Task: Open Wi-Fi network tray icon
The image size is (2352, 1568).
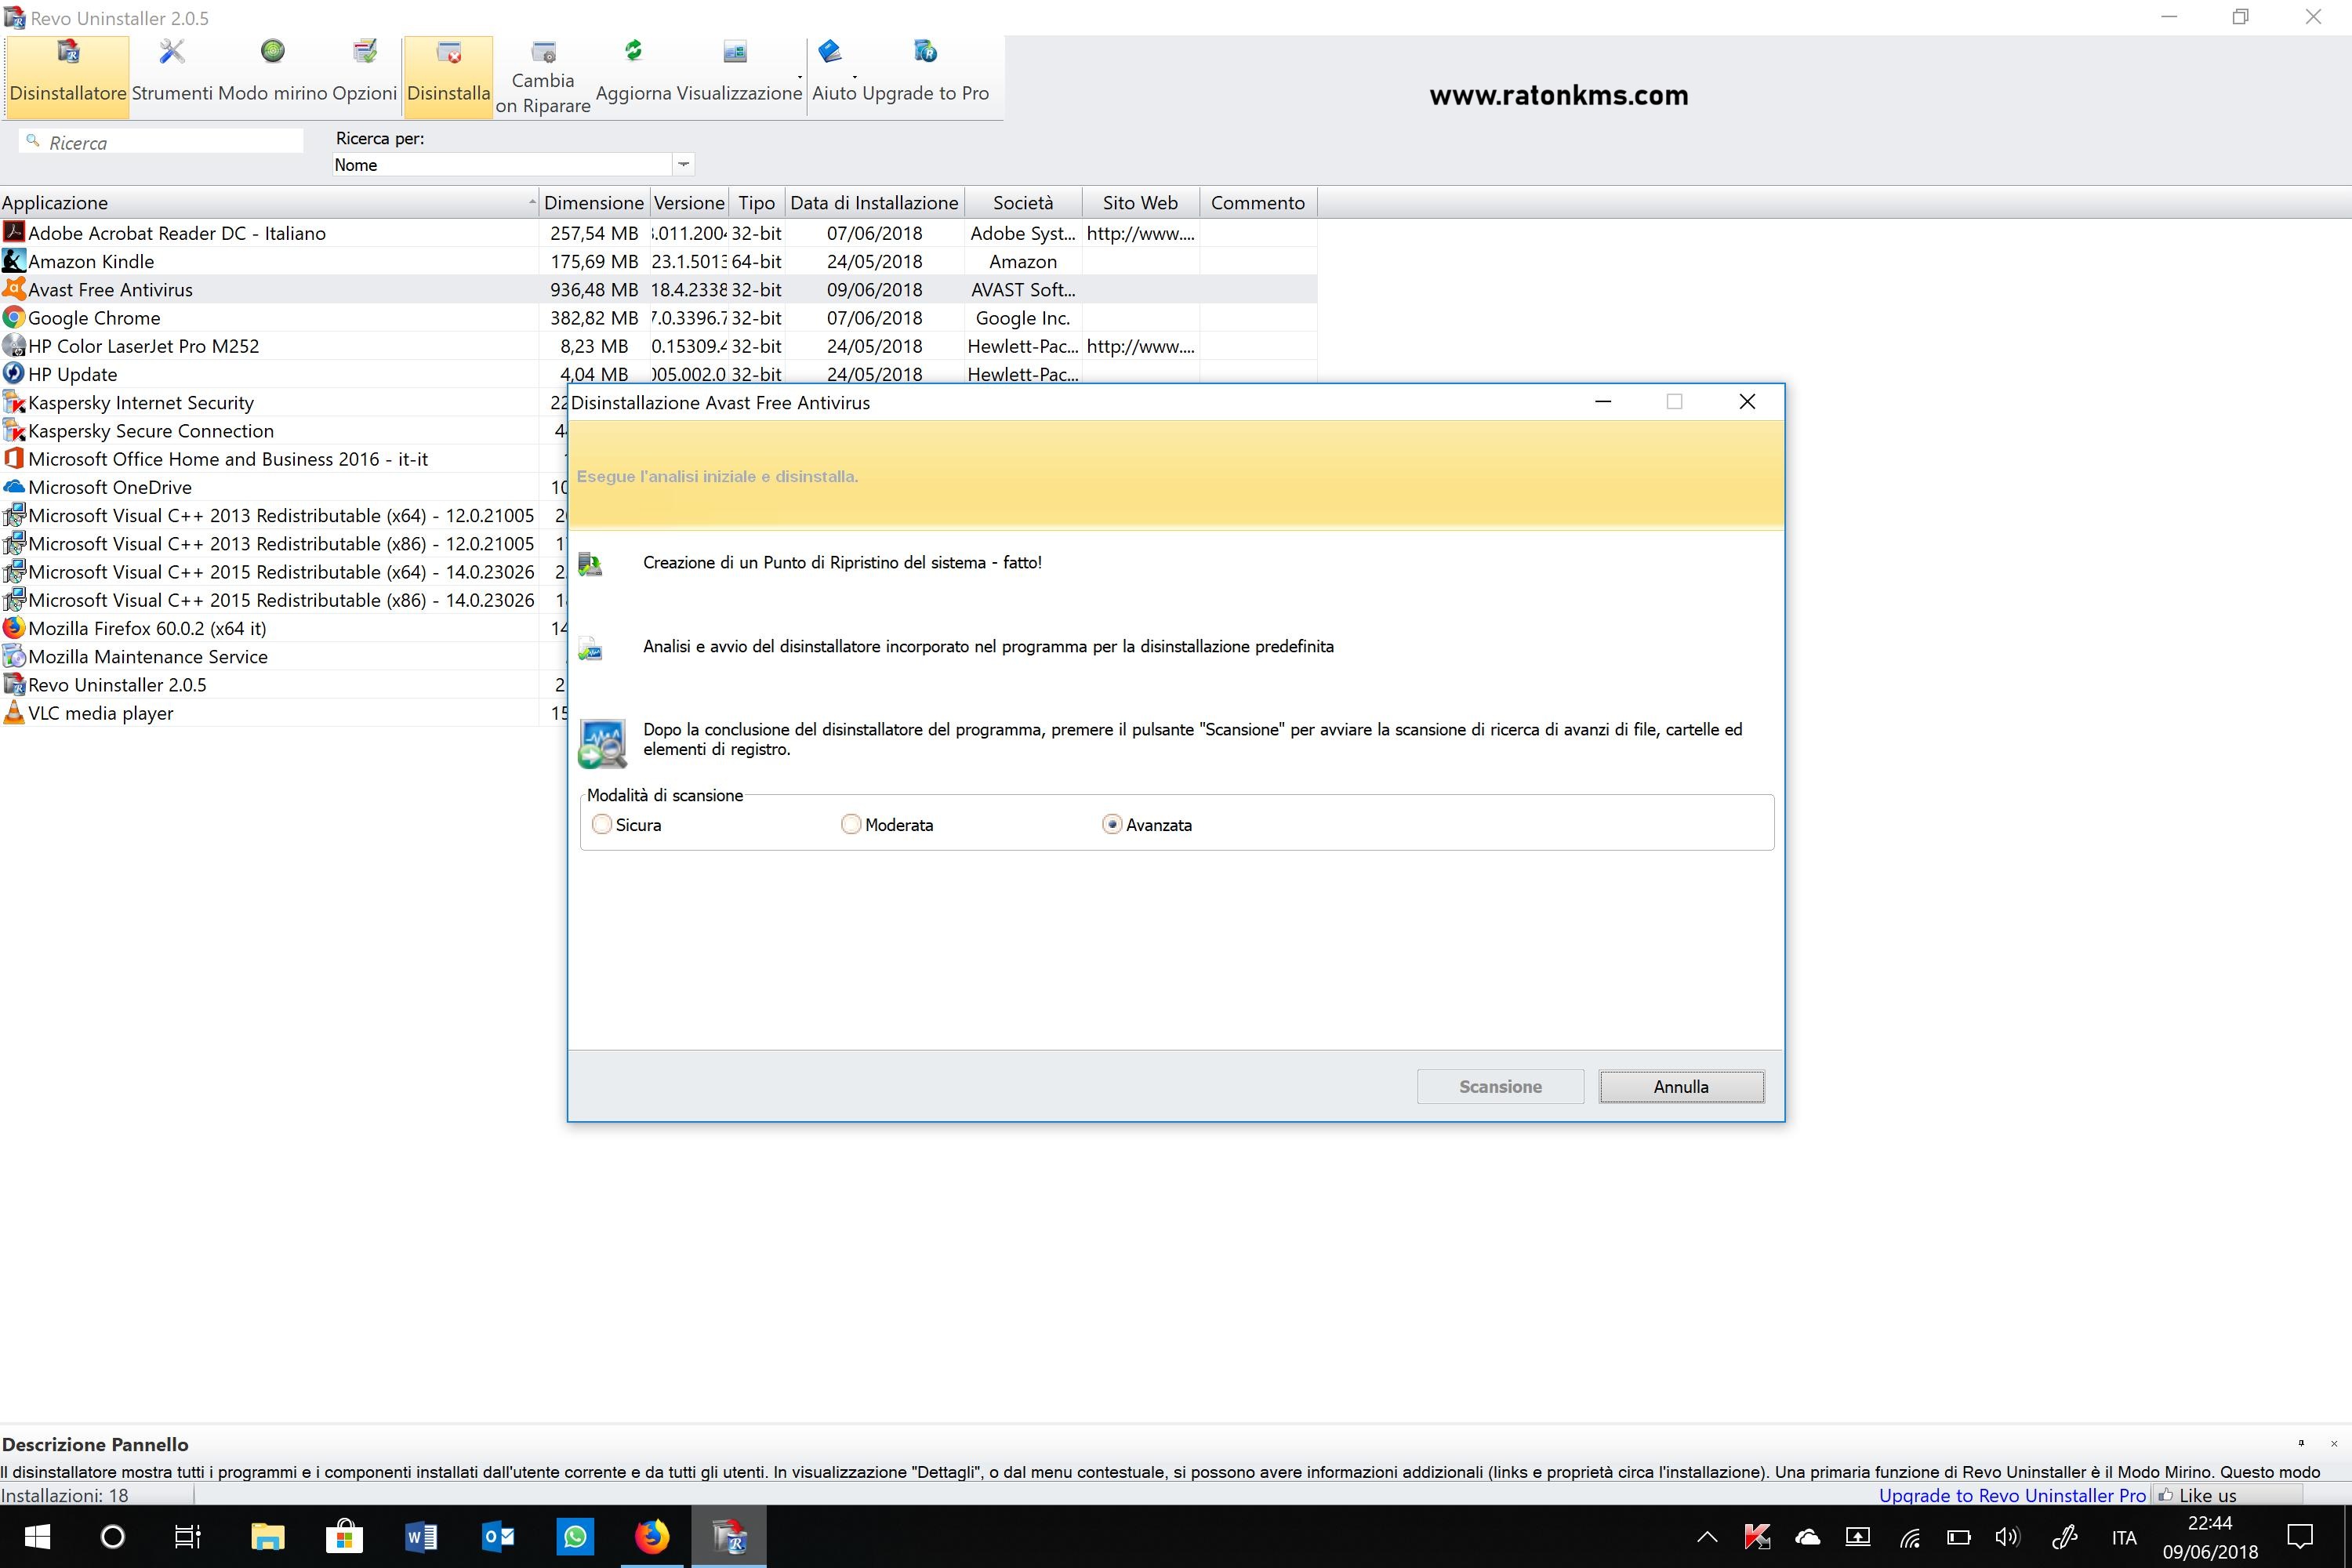Action: point(1909,1537)
